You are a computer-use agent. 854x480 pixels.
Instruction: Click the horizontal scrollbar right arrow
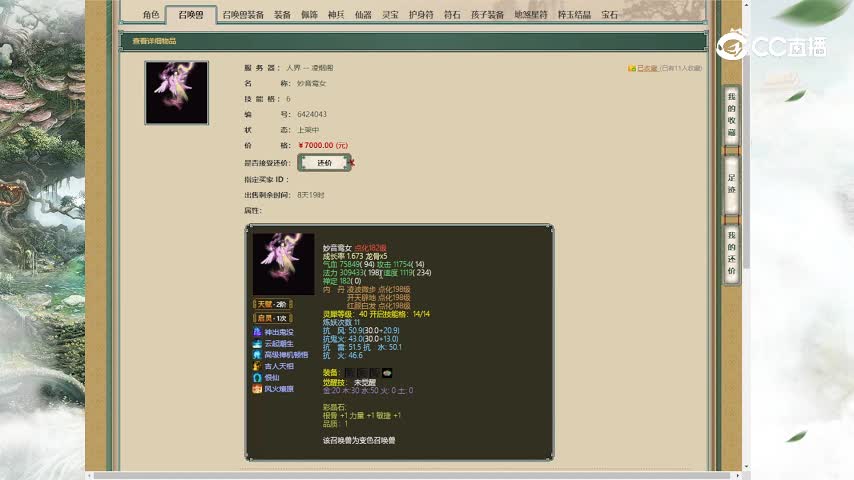738,476
